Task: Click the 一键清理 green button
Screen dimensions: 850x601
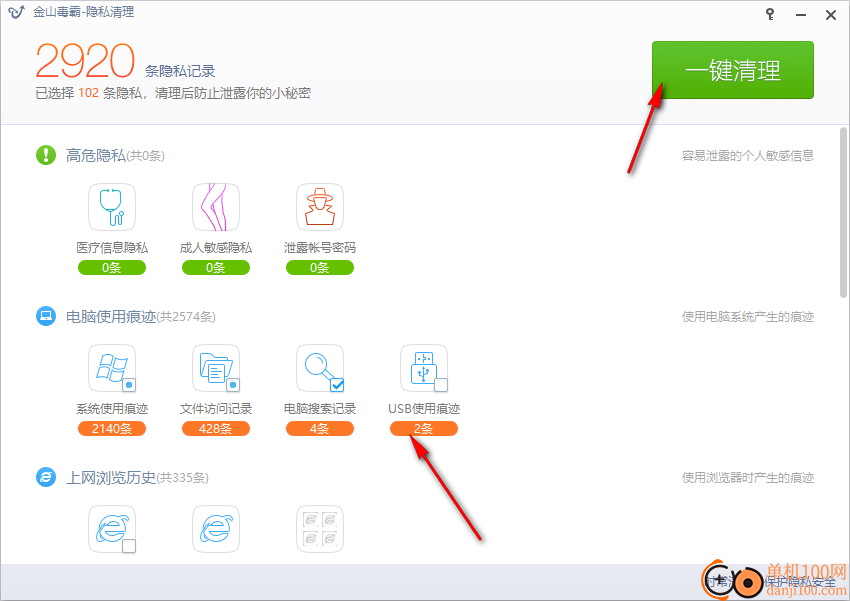Action: 732,70
